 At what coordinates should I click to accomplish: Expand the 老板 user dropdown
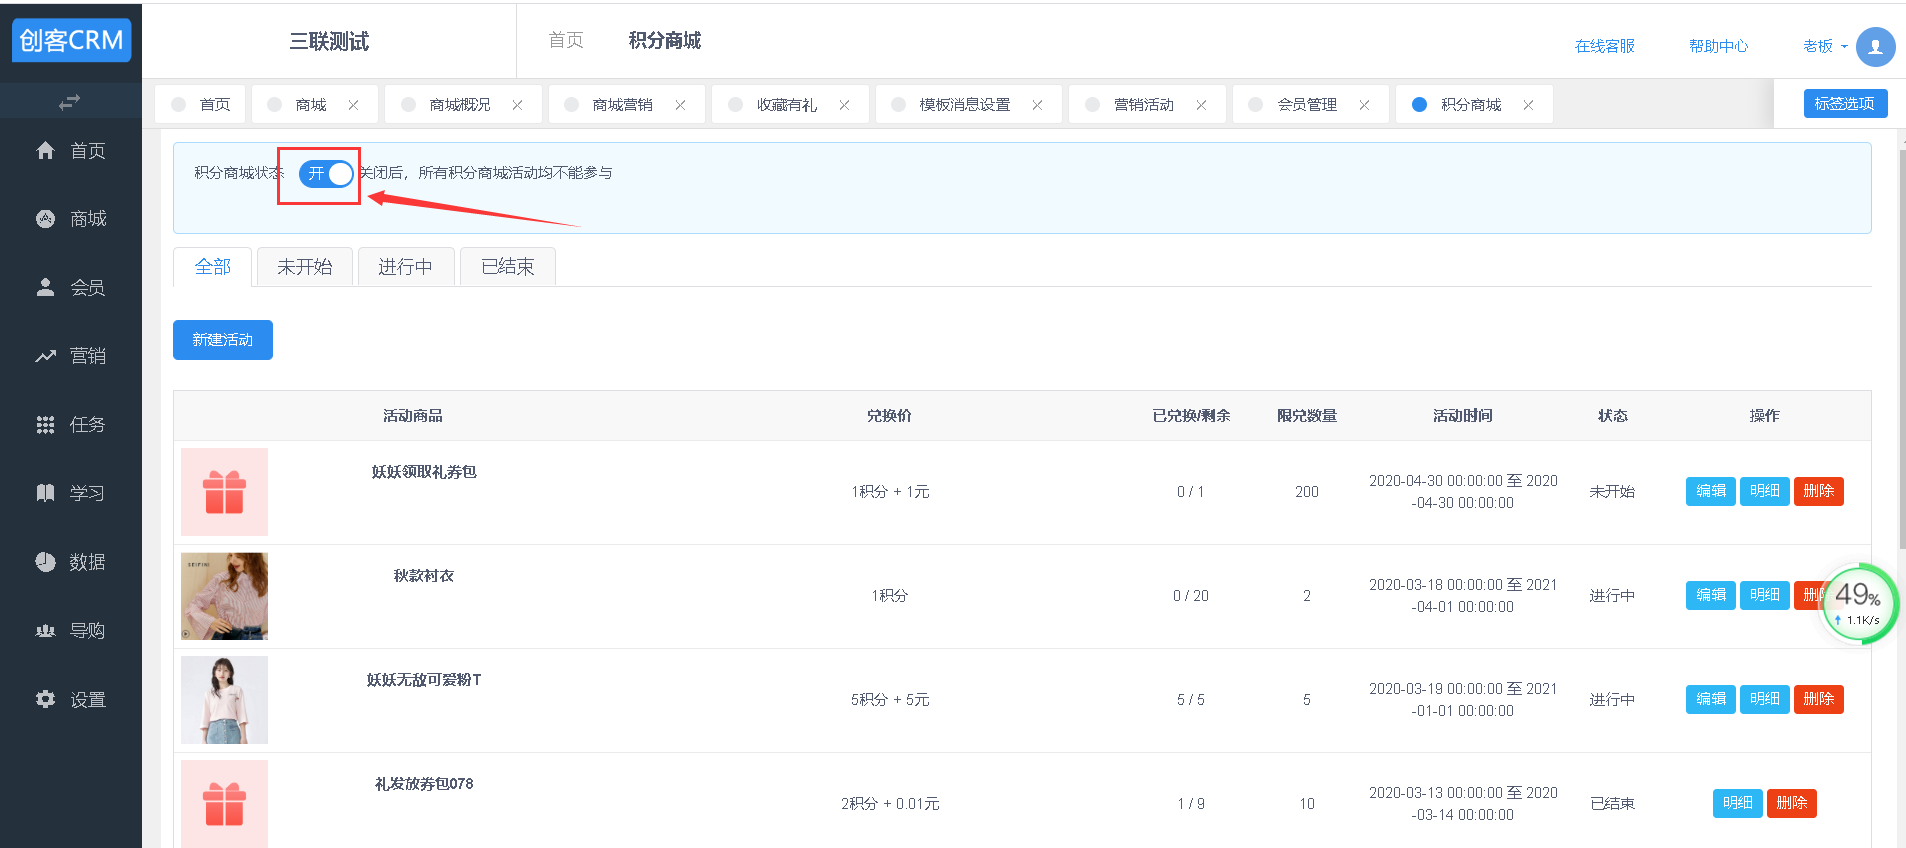pos(1825,46)
